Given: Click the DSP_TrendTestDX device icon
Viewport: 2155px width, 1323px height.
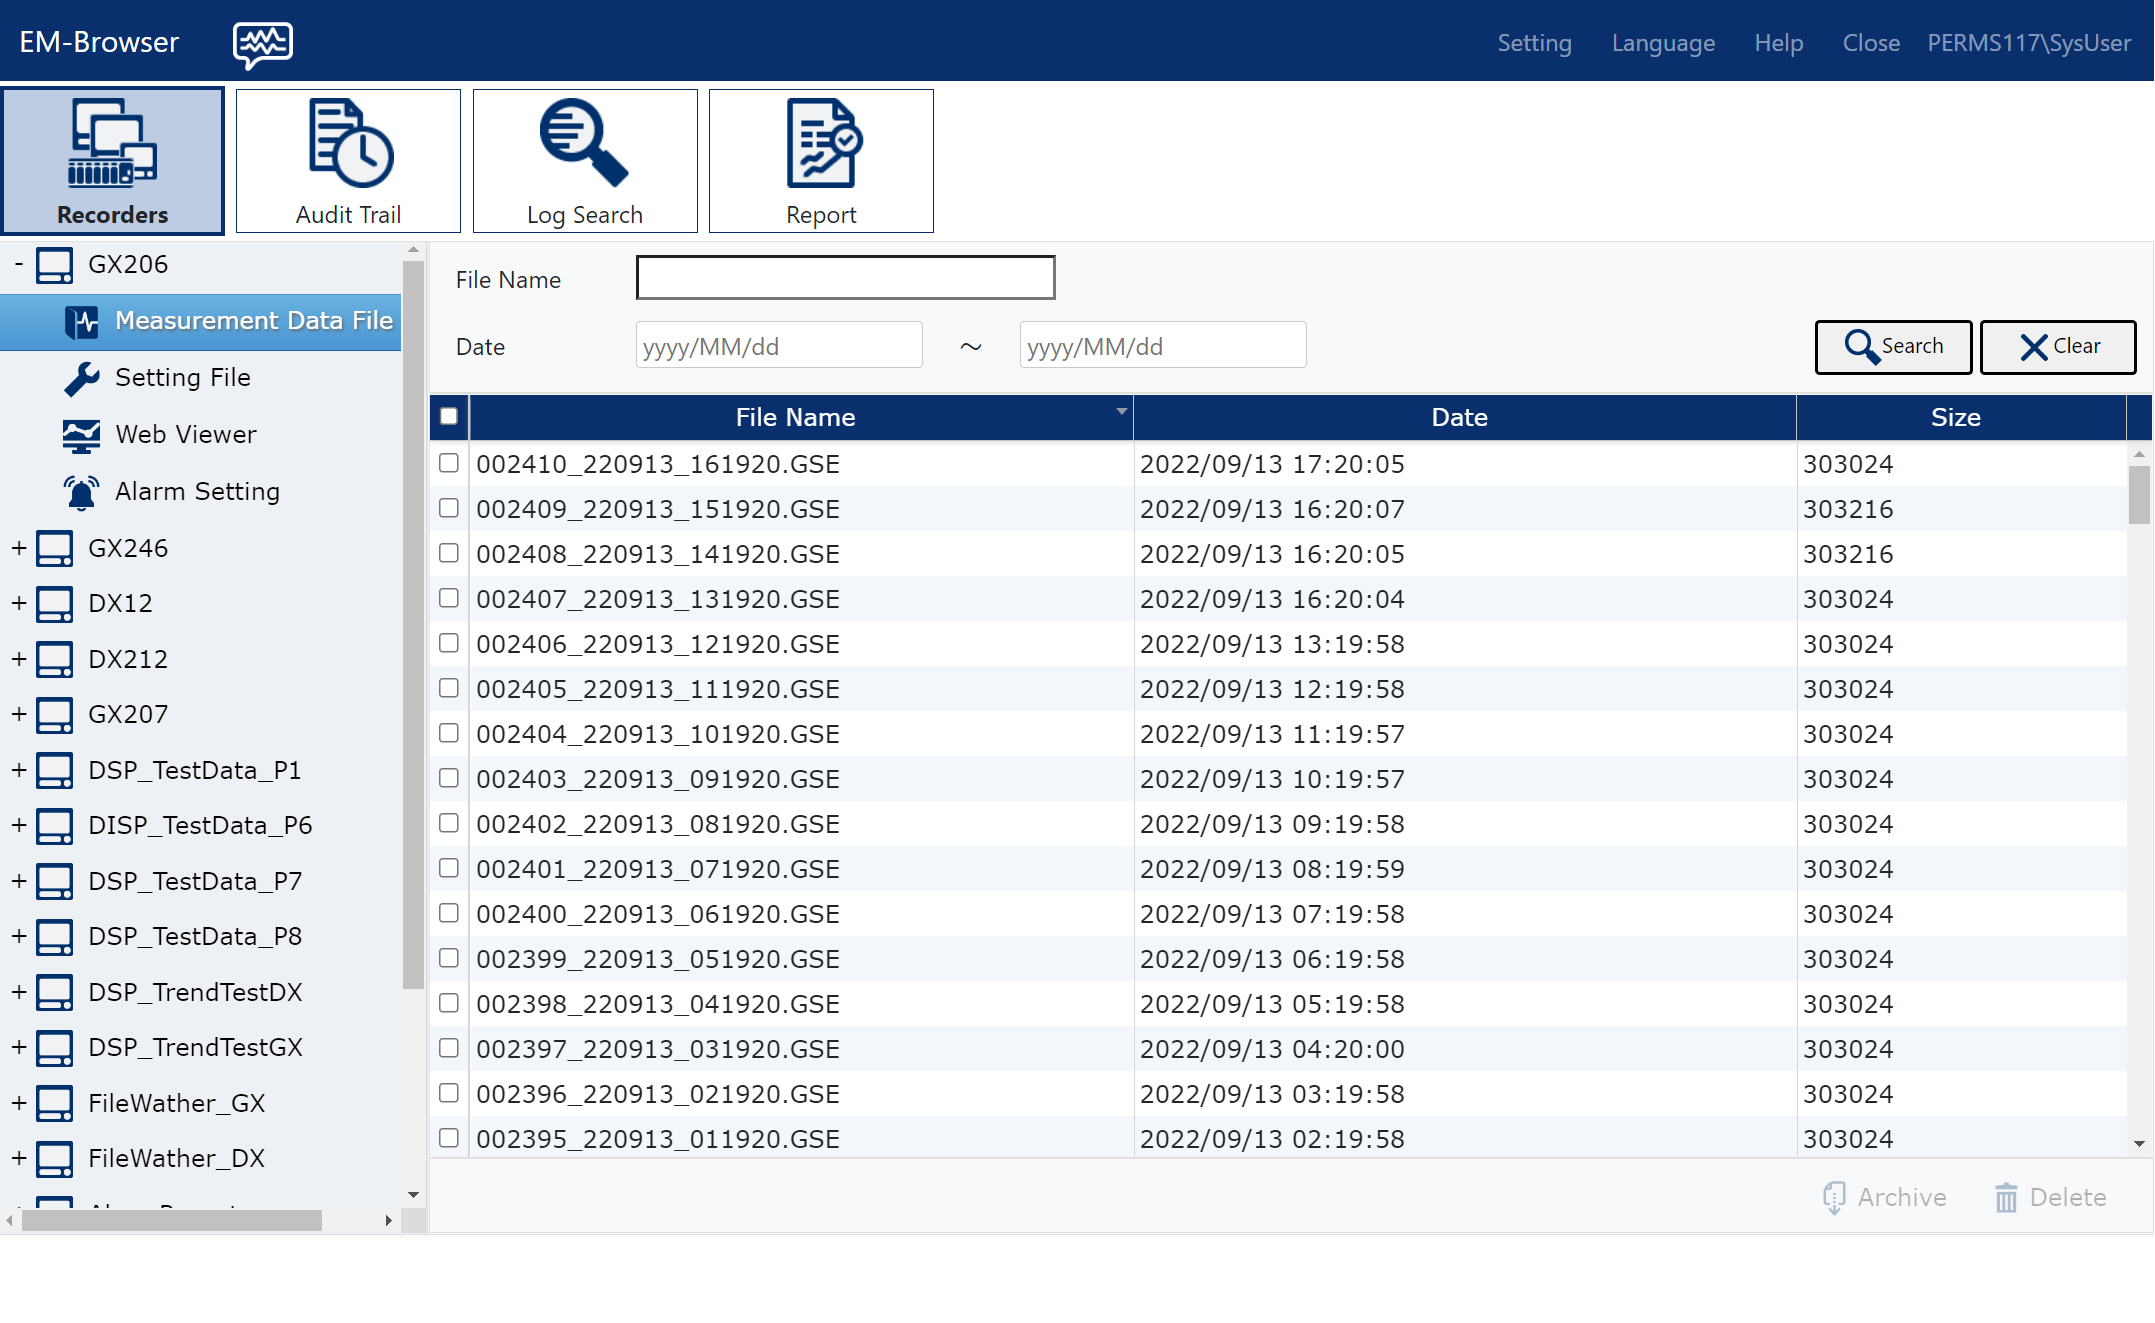Looking at the screenshot, I should click(x=54, y=992).
